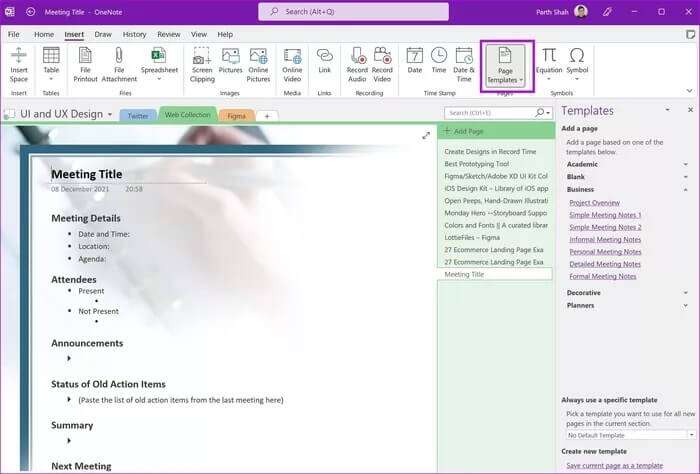Insert Online Pictures
The height and width of the screenshot is (474, 700).
pyautogui.click(x=258, y=65)
